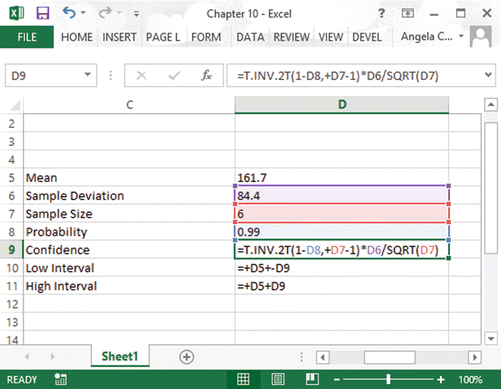
Task: Open Ribbon Display Options
Action: point(408,13)
